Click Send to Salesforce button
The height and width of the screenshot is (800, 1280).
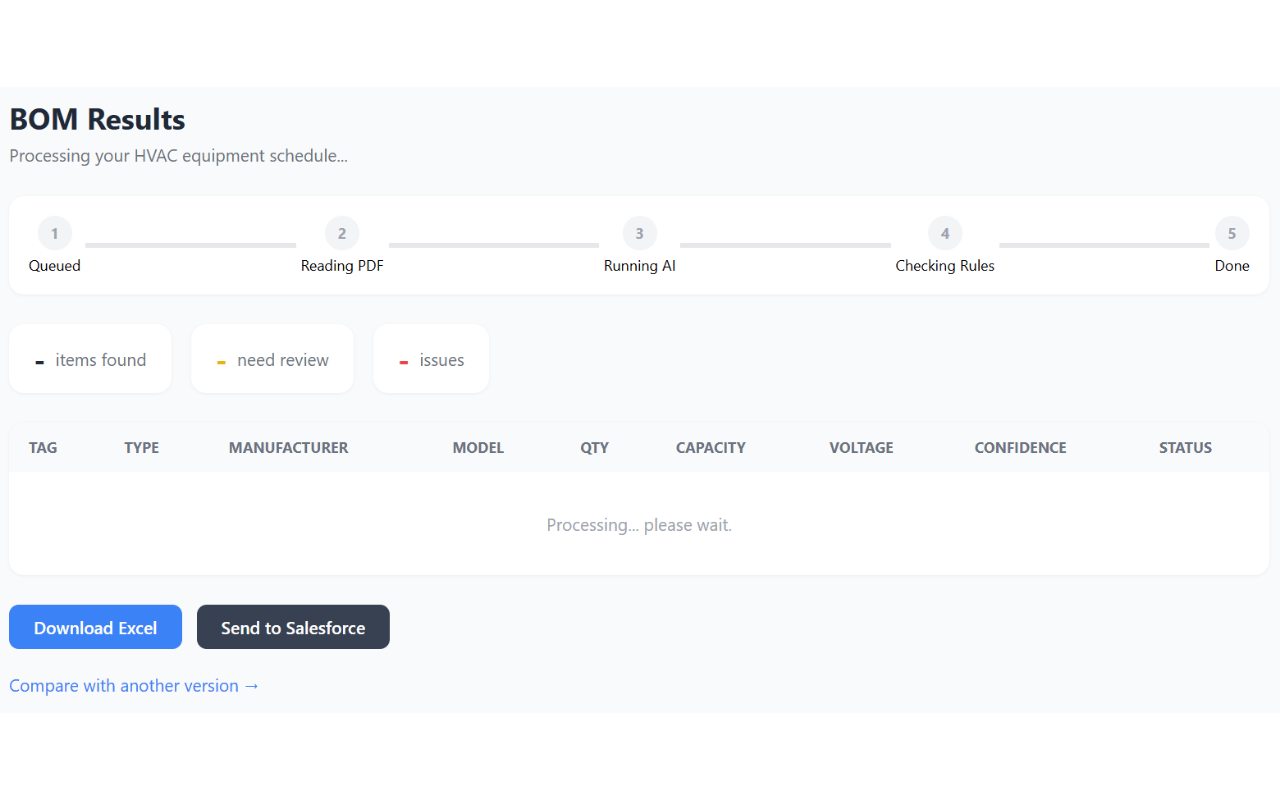(293, 627)
